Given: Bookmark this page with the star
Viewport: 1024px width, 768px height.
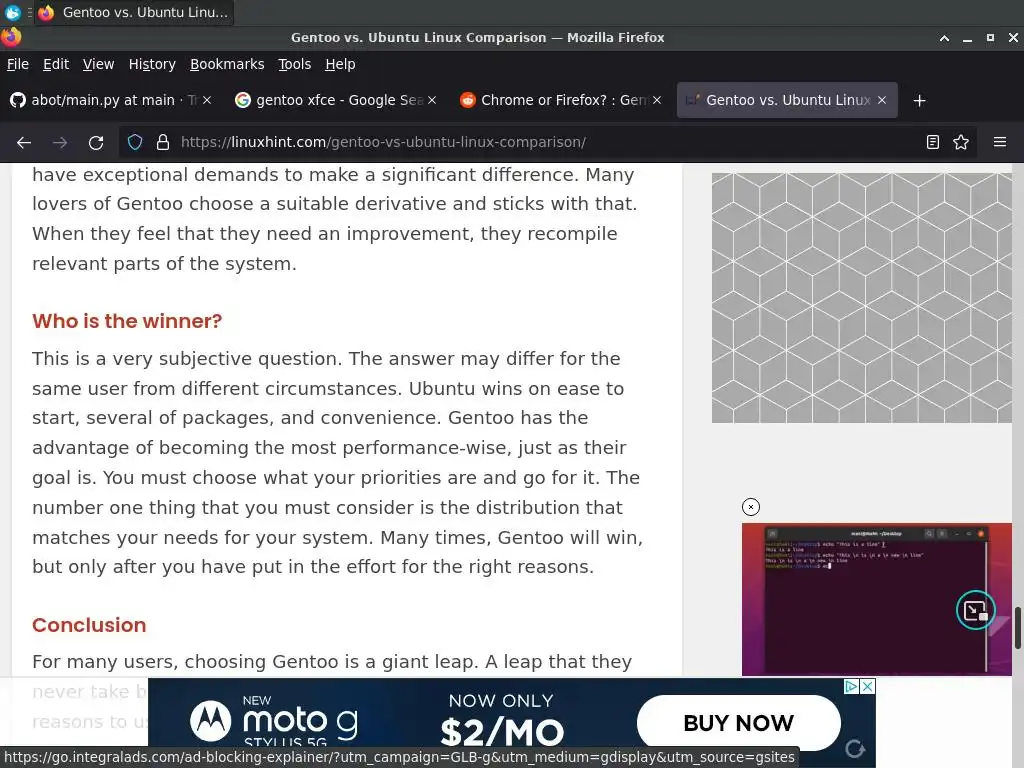Looking at the screenshot, I should point(961,142).
